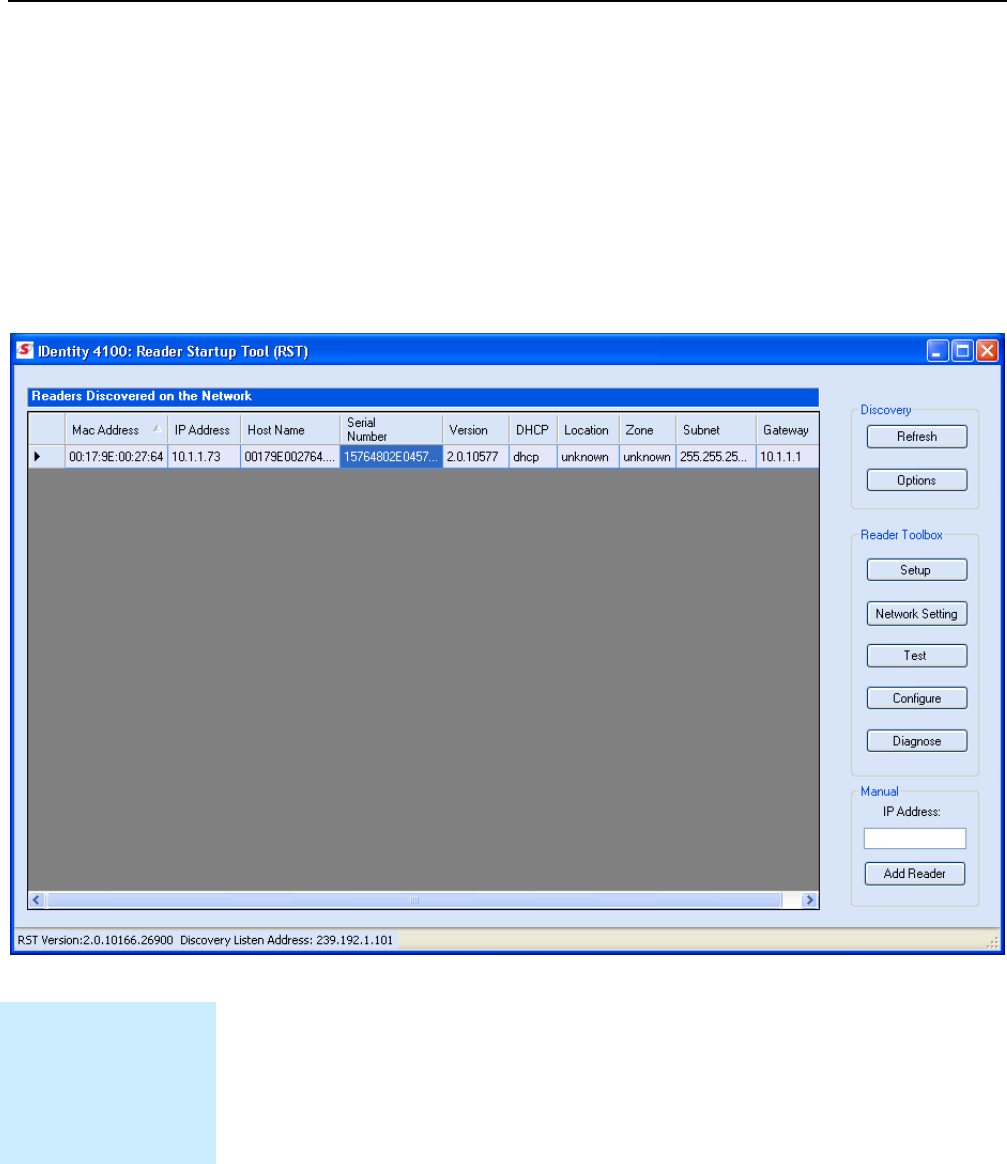Select the Zone cell reading unknown
Viewport: 1007px width, 1164px height.
[x=647, y=457]
